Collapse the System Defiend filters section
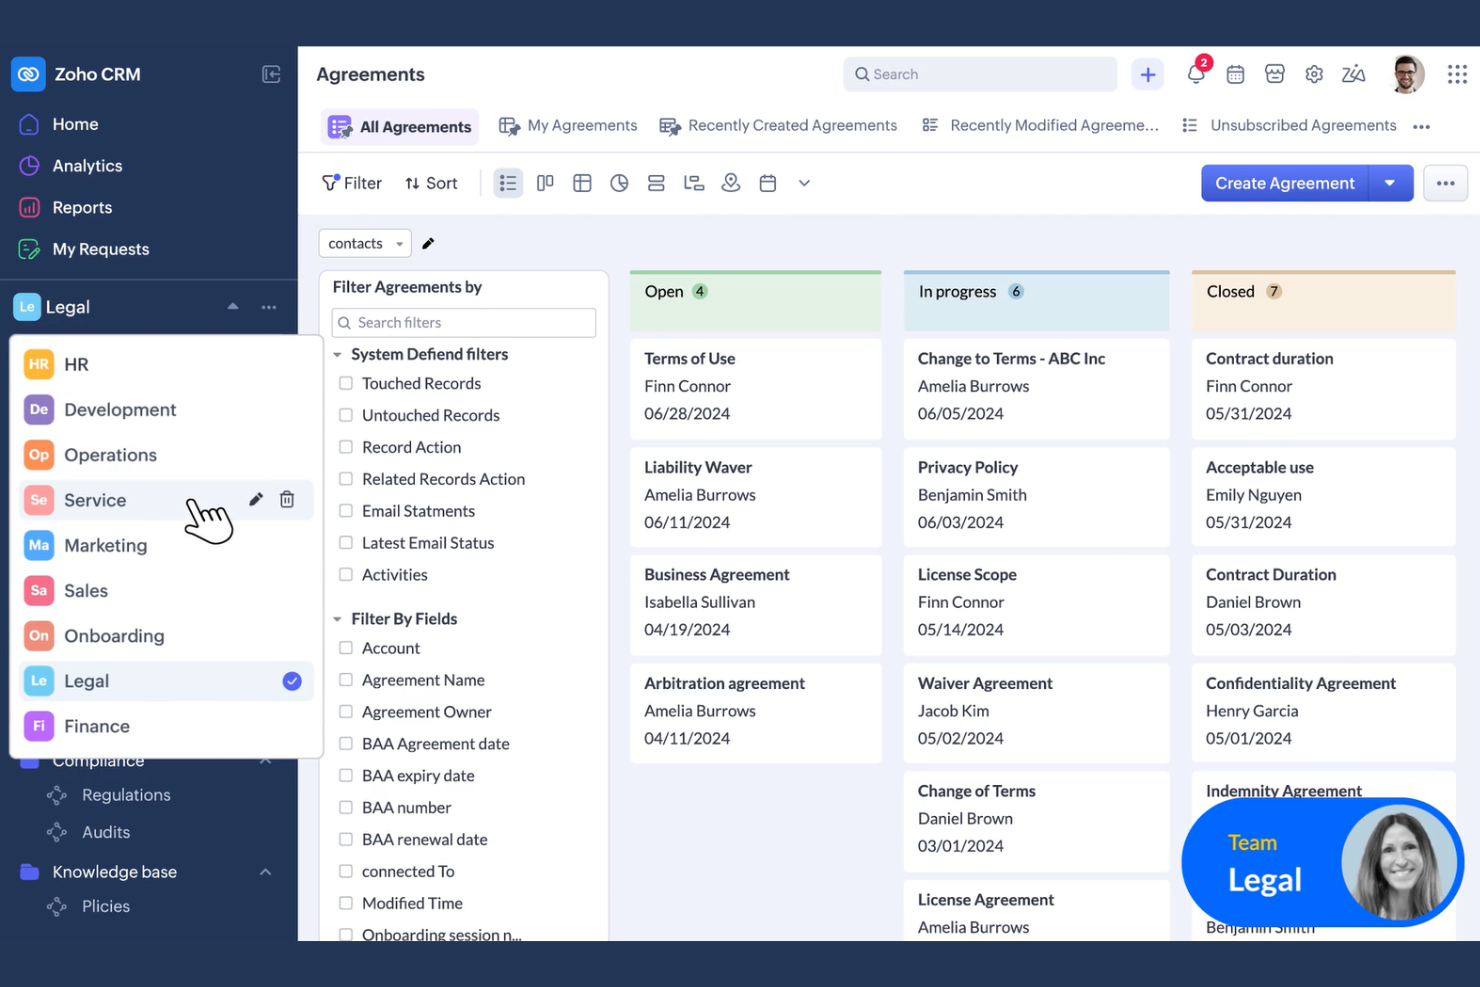Screen dimensions: 1480x987 click(x=337, y=354)
